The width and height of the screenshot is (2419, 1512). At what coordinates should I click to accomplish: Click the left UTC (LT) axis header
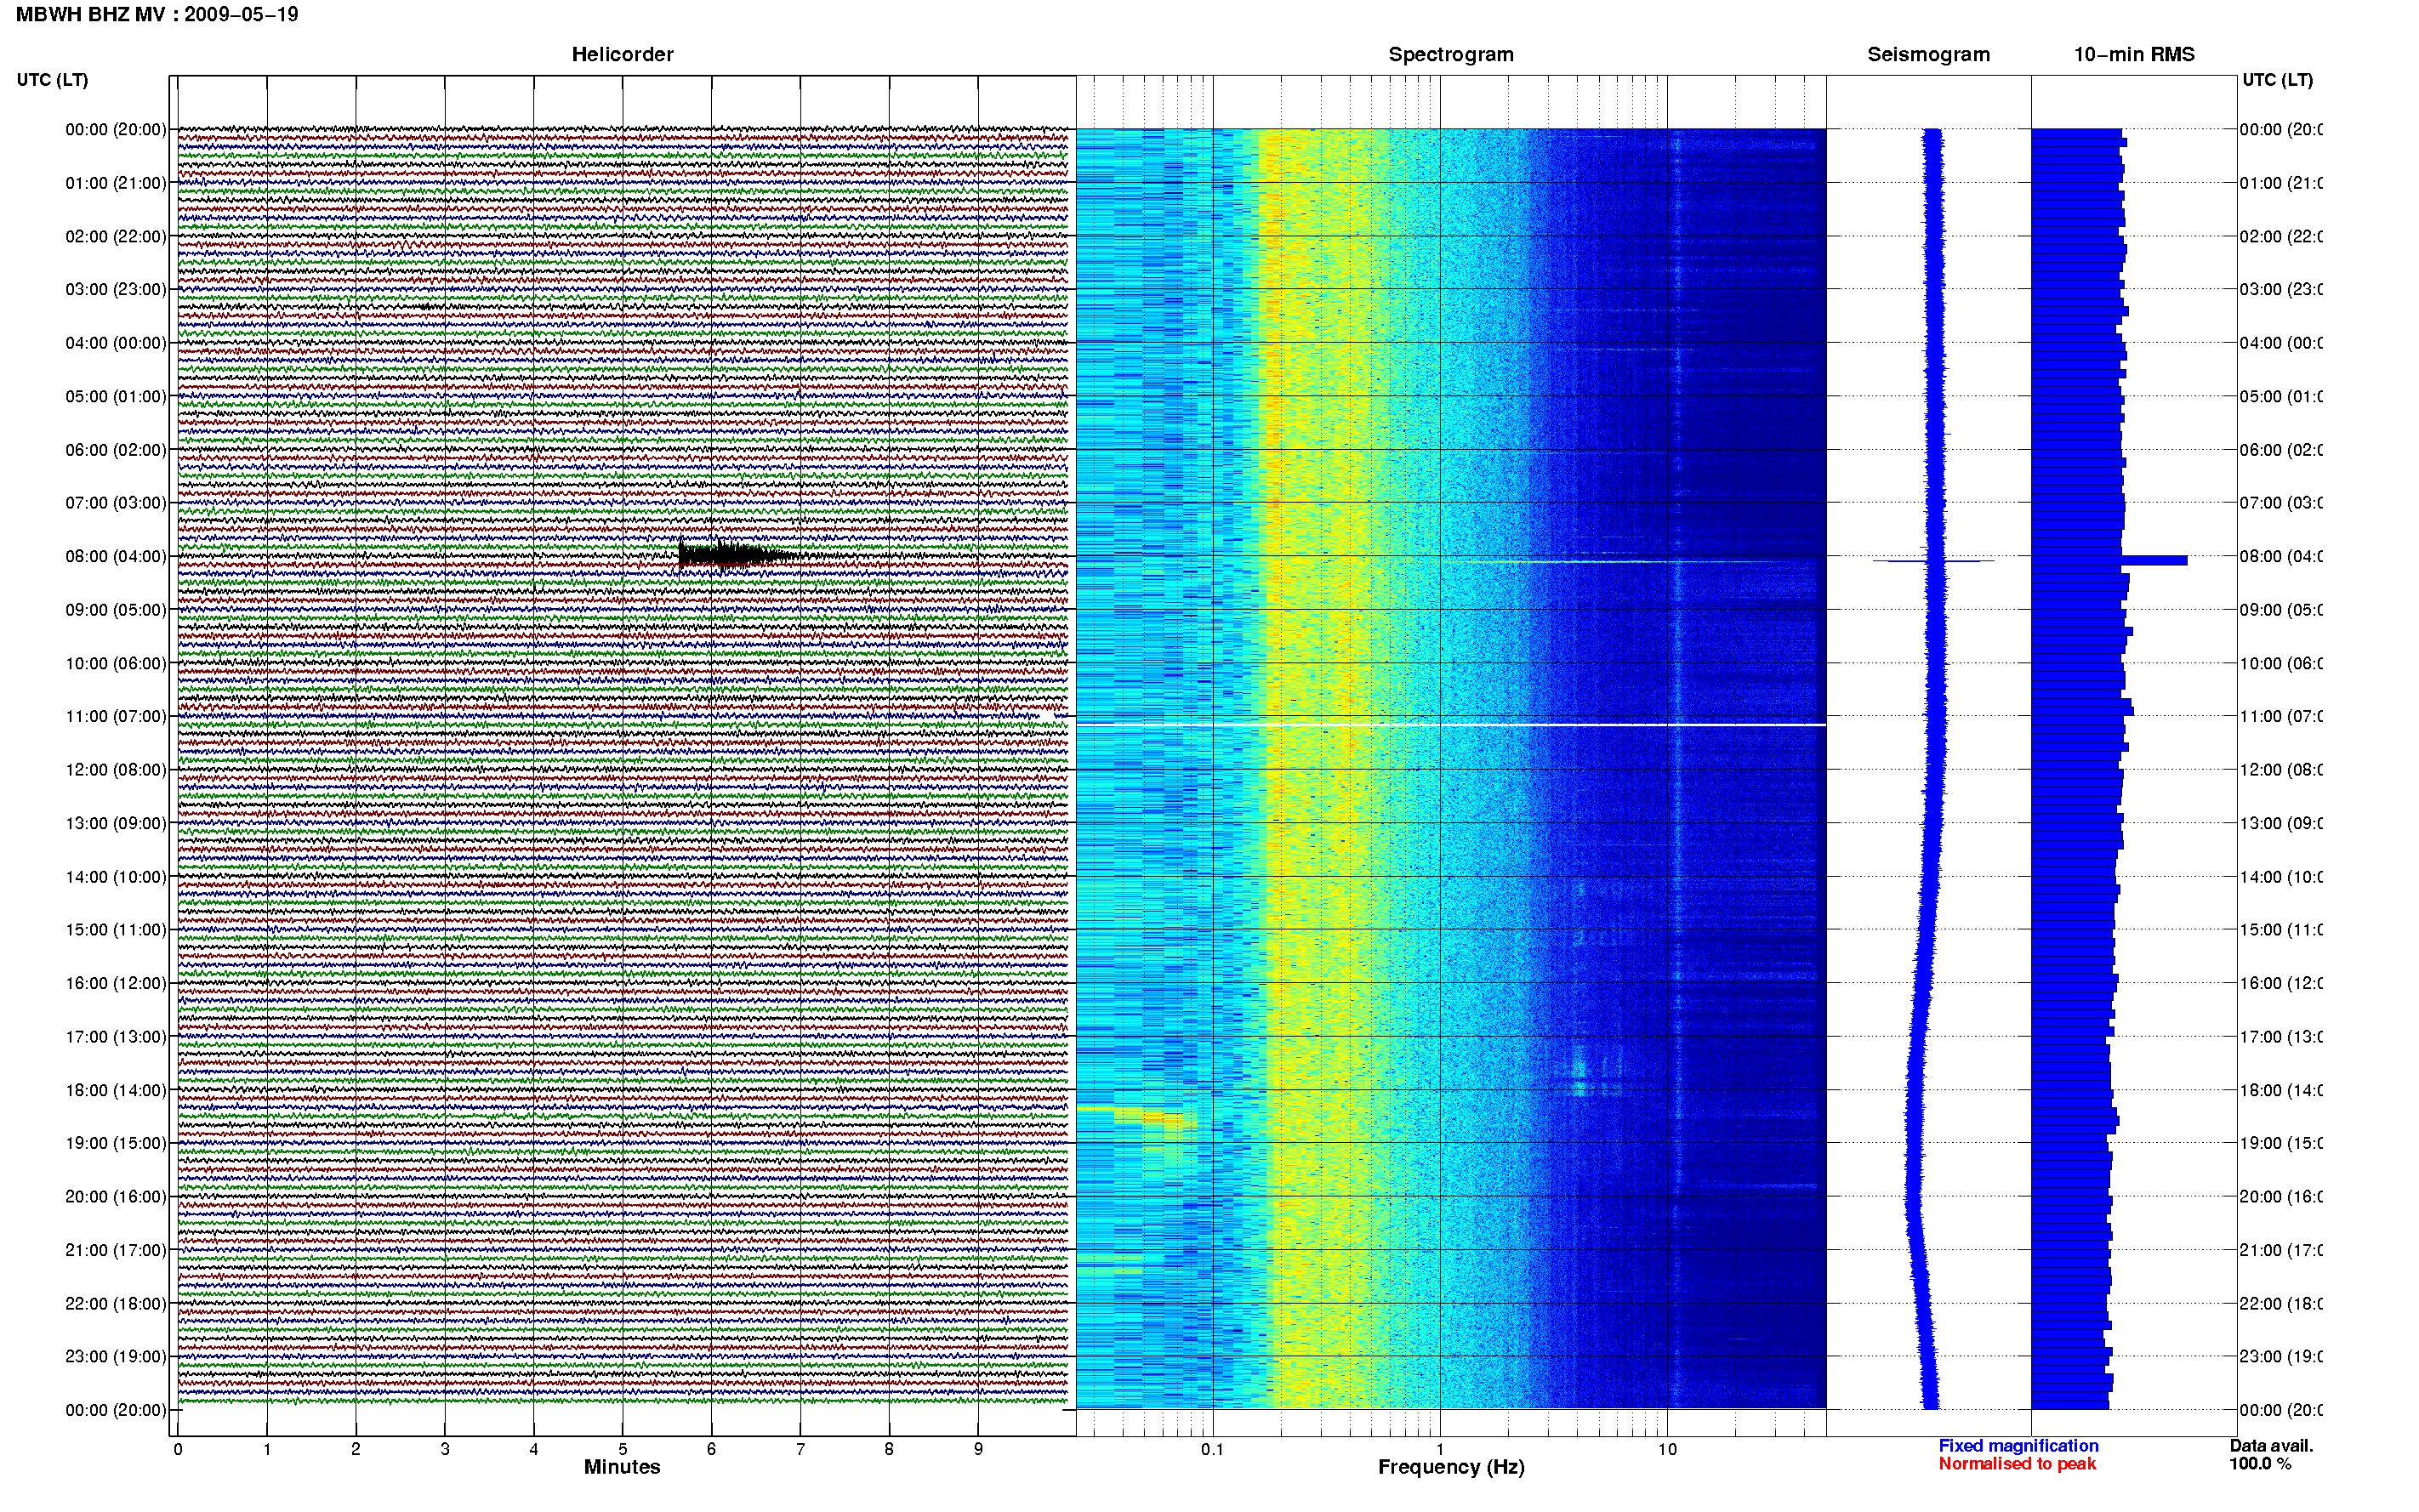(x=52, y=80)
